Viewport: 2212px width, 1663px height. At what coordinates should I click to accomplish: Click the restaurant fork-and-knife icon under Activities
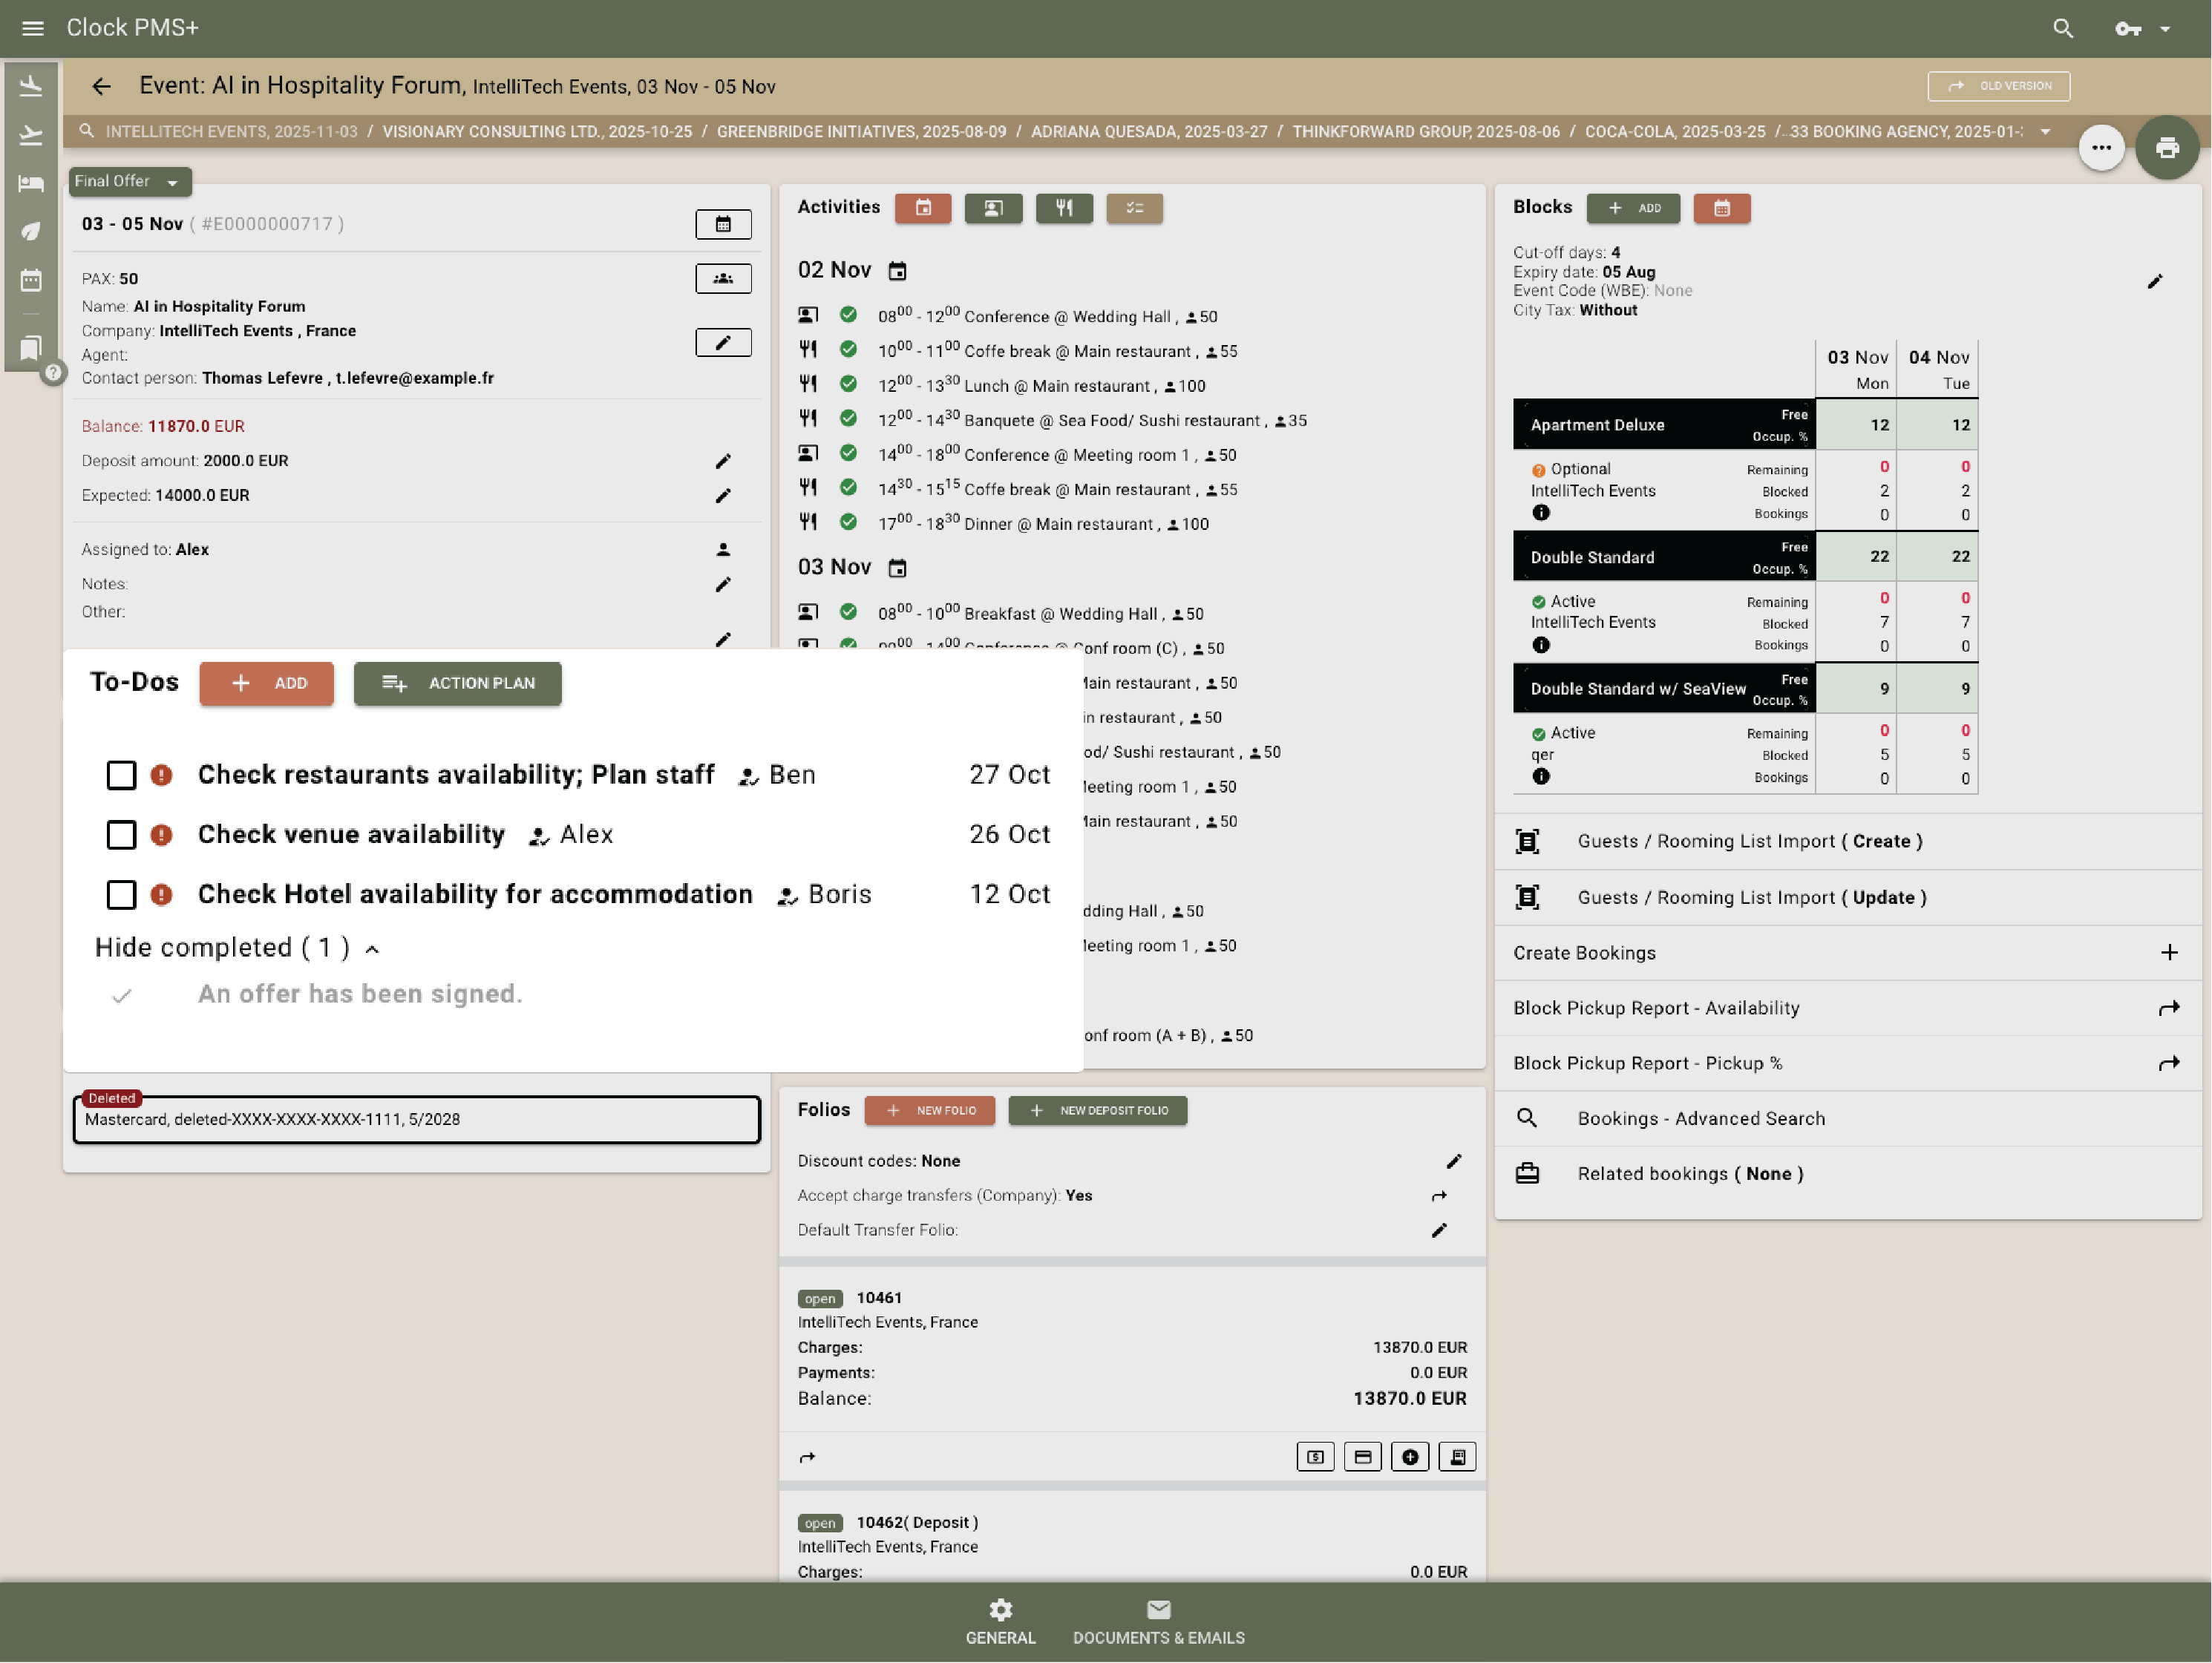1064,208
